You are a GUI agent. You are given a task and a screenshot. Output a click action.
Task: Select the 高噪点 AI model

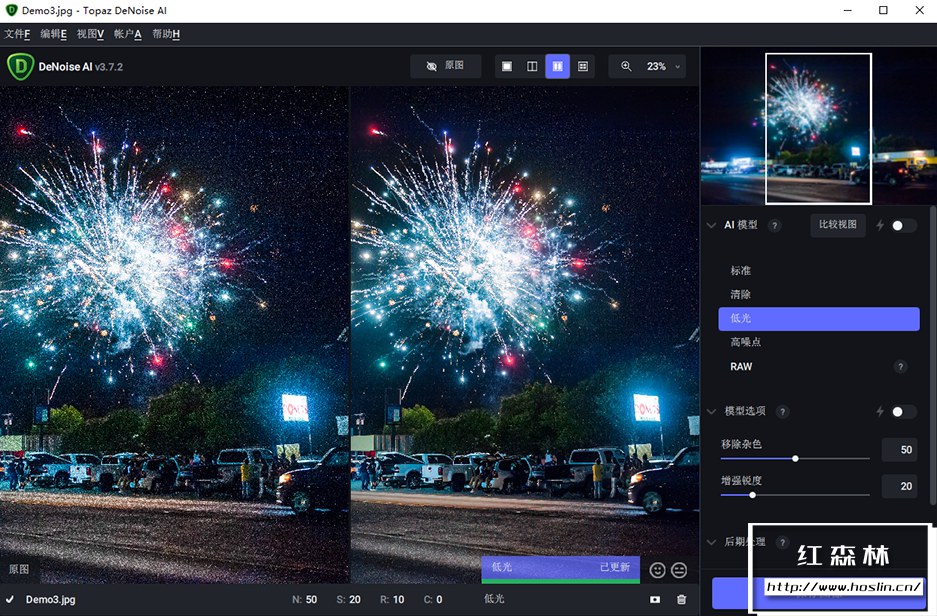point(746,342)
